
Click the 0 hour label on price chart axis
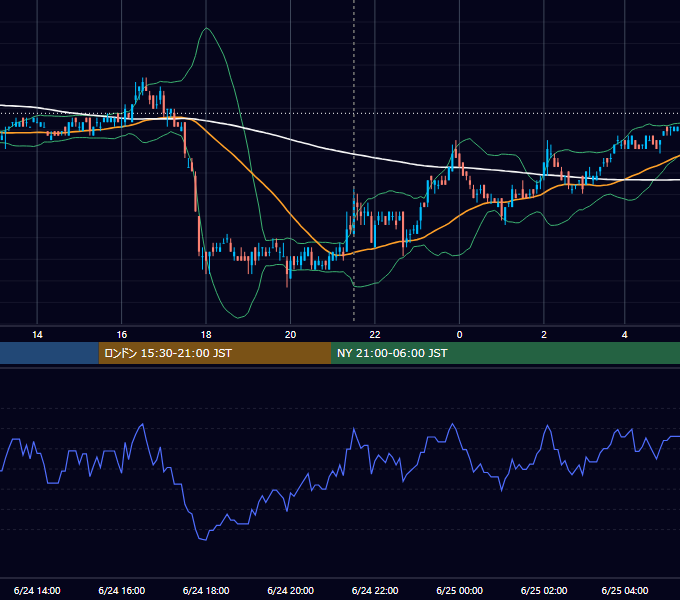pos(459,335)
